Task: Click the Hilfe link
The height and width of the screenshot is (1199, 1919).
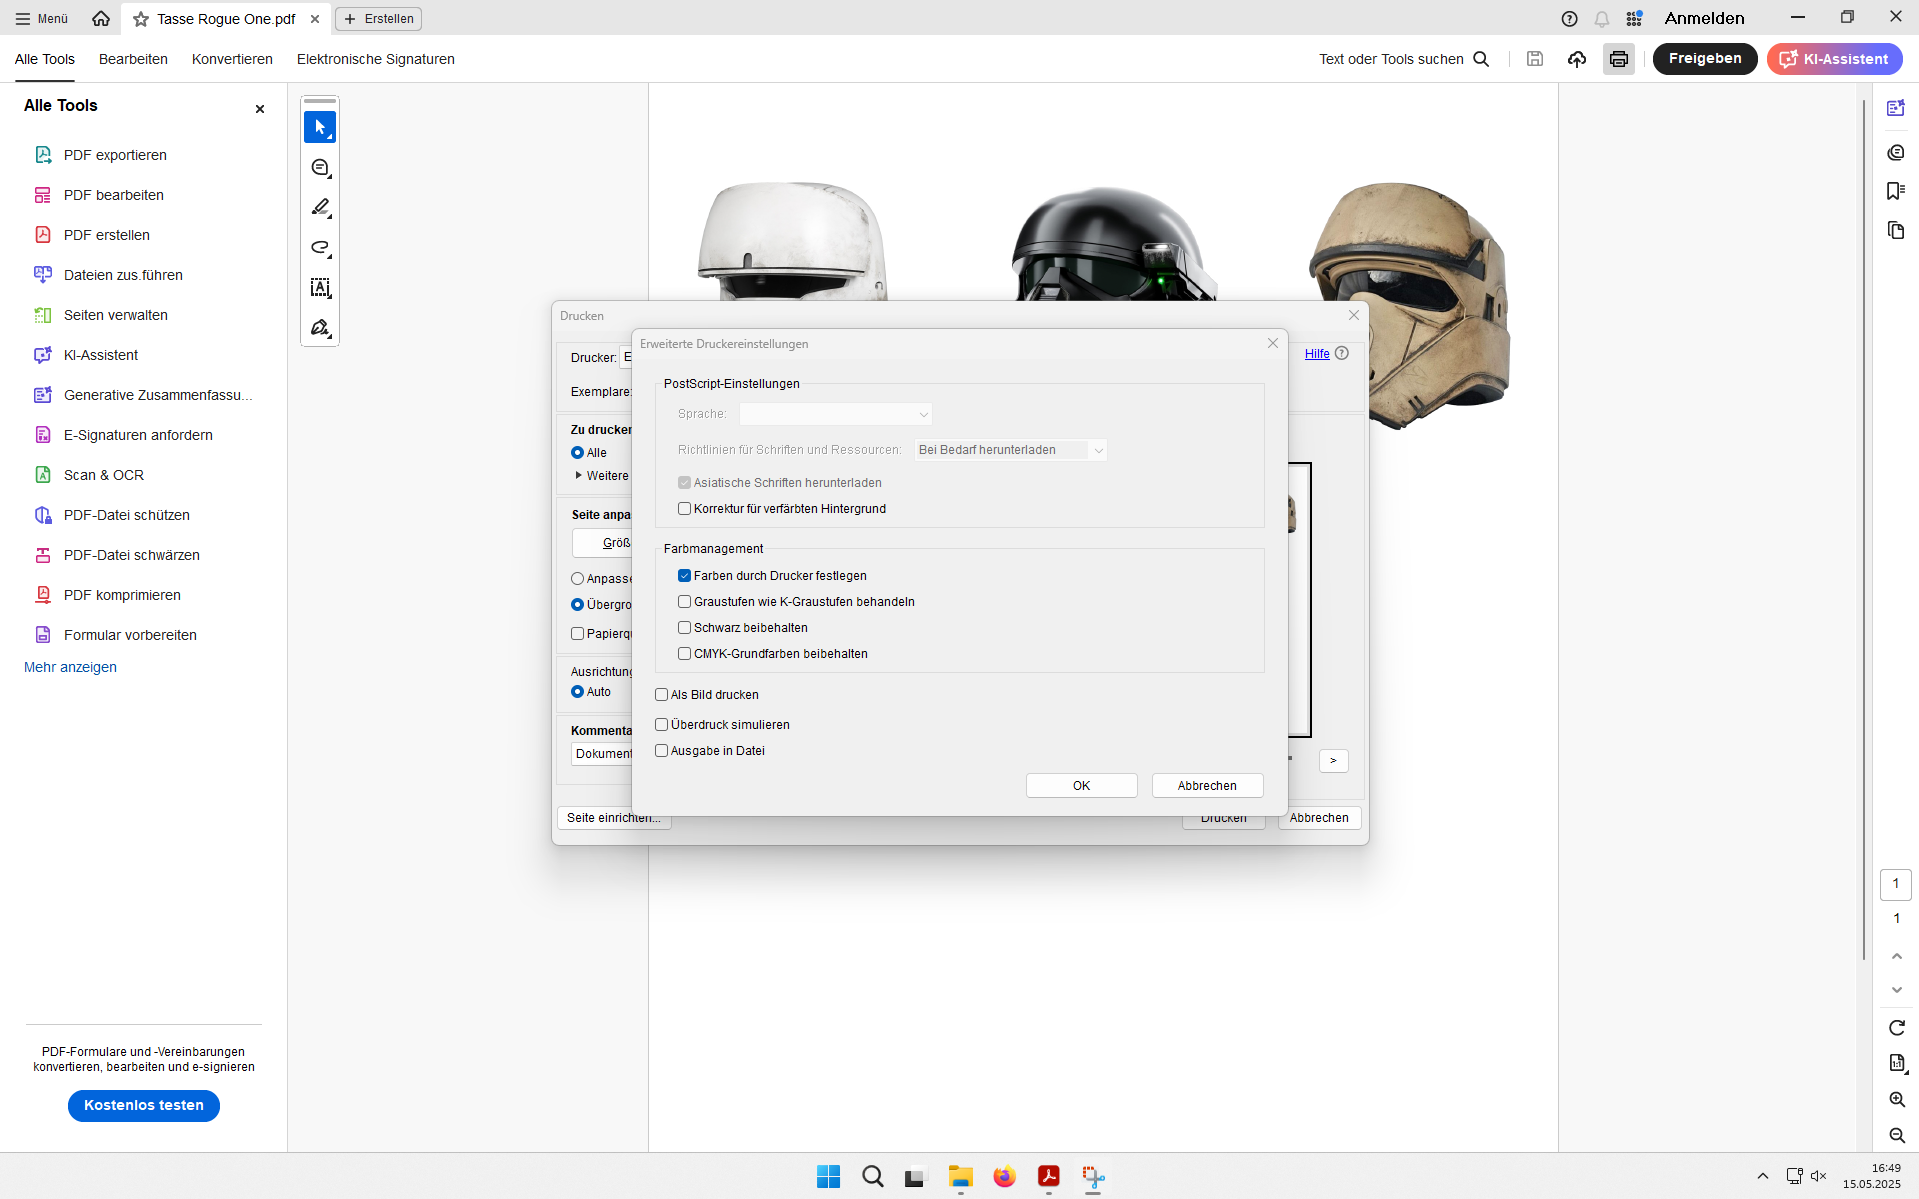Action: click(1317, 354)
